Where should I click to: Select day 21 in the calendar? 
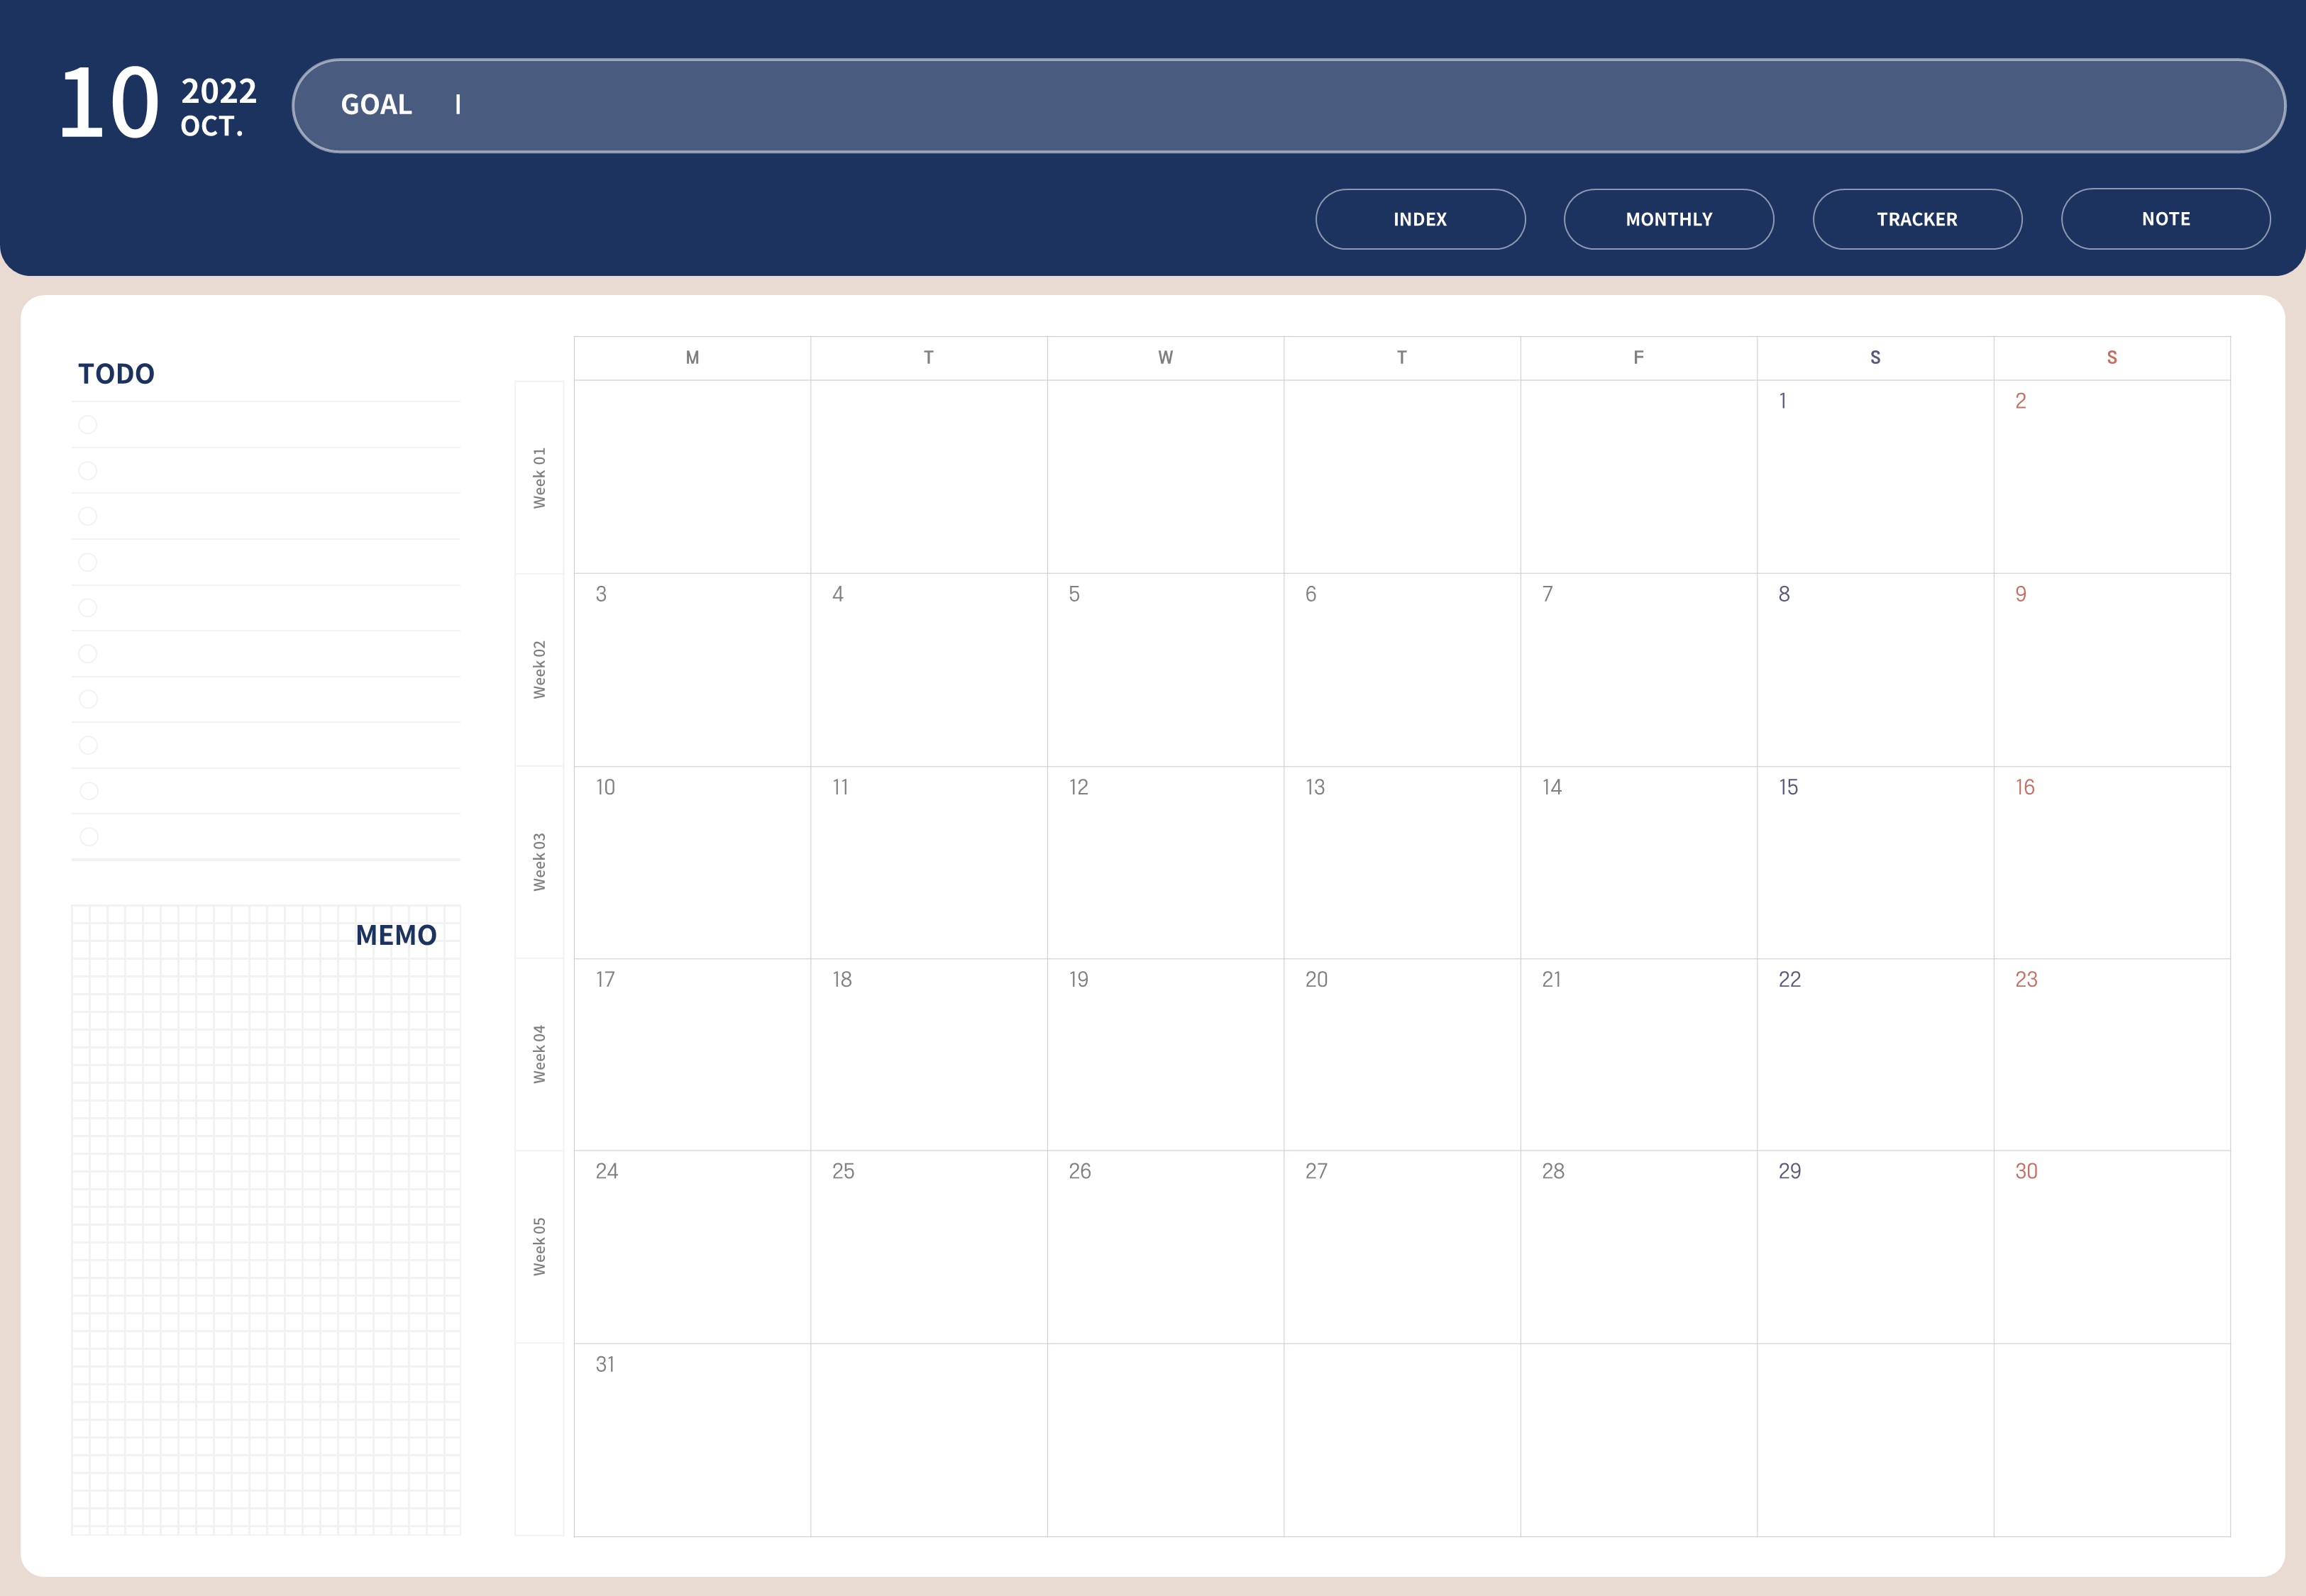[x=1638, y=1055]
